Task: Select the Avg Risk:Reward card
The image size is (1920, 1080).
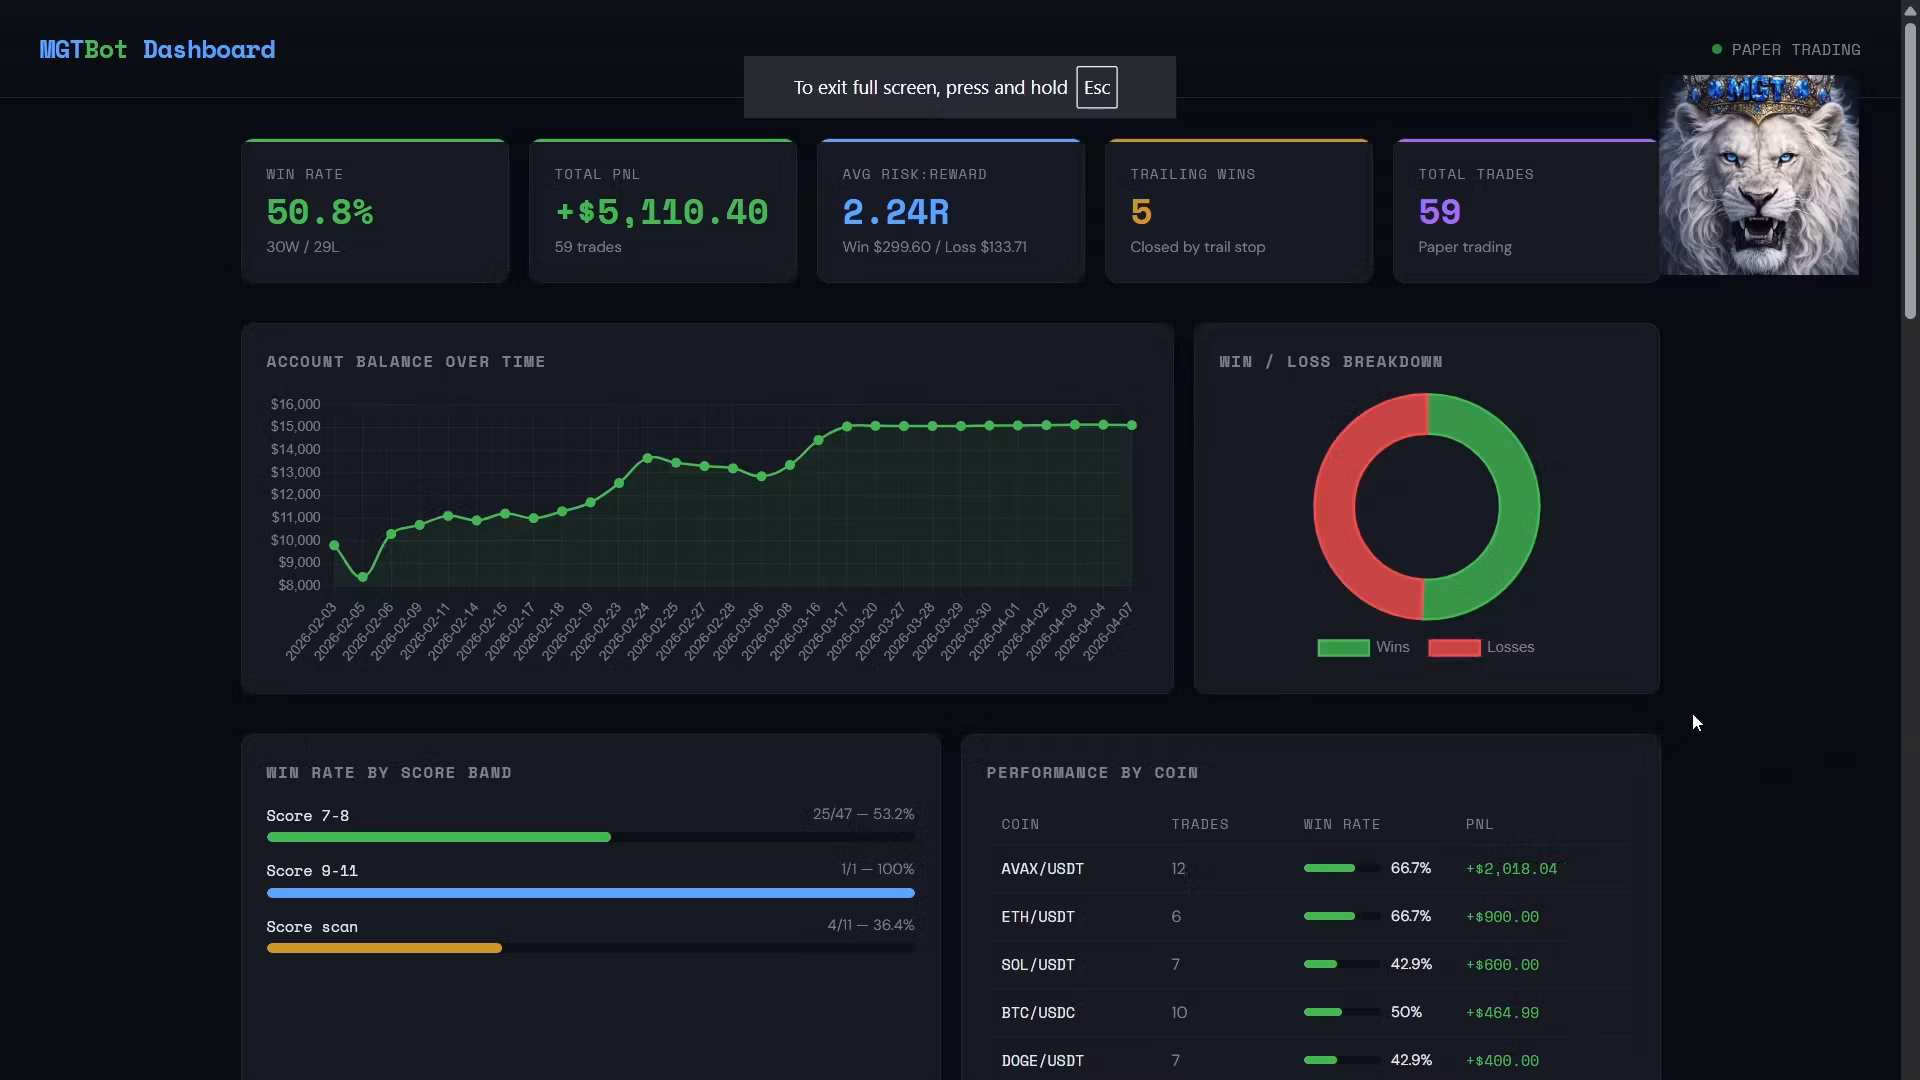Action: (x=950, y=211)
